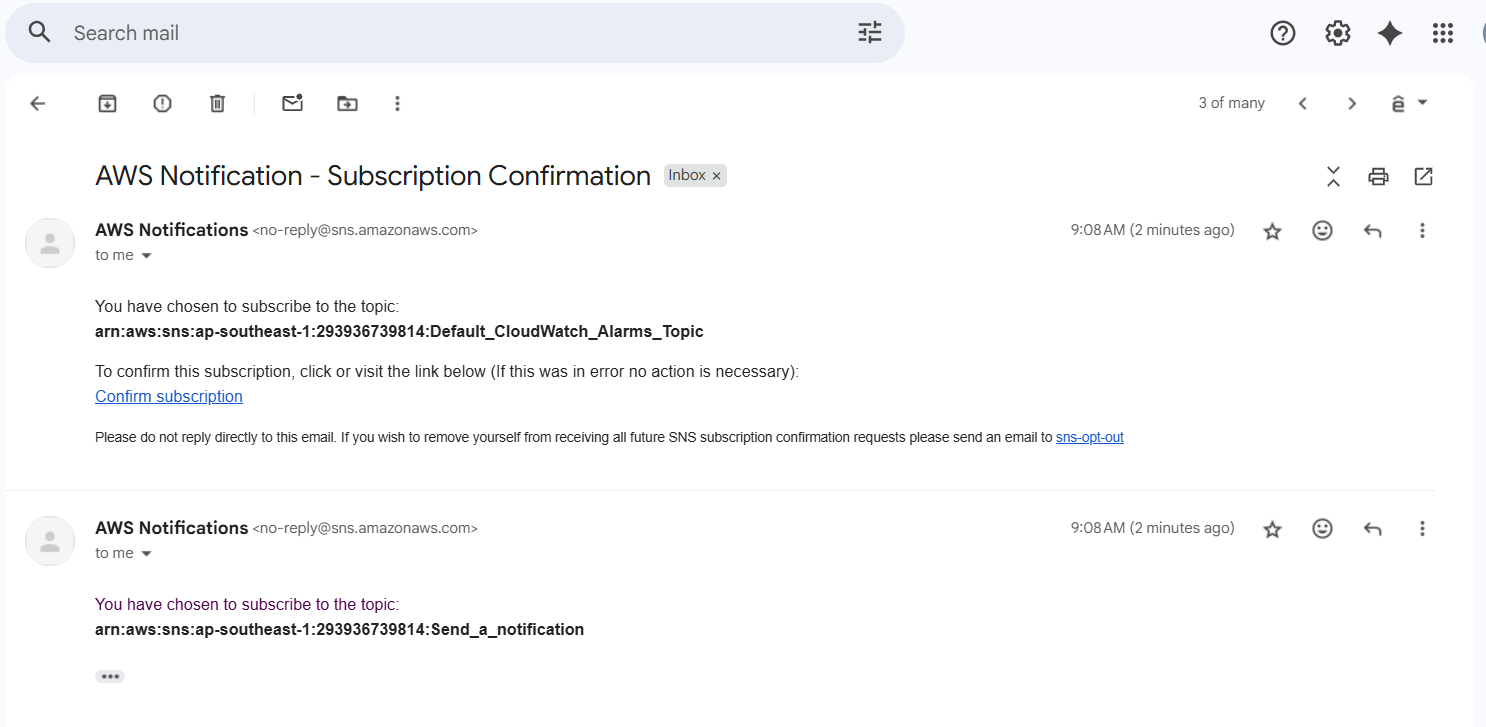Delete this conversation
This screenshot has width=1486, height=727.
pyautogui.click(x=217, y=103)
